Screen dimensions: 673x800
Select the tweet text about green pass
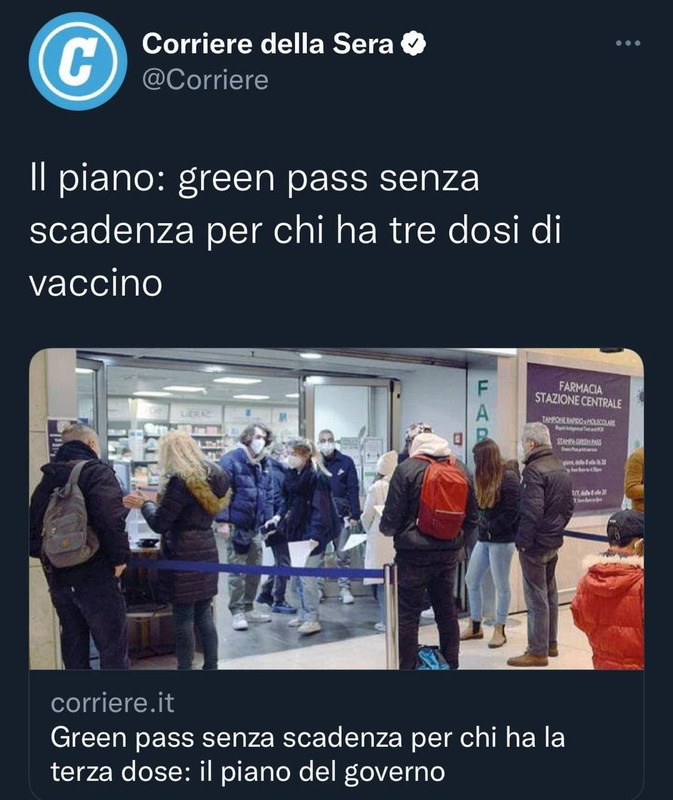pos(295,231)
